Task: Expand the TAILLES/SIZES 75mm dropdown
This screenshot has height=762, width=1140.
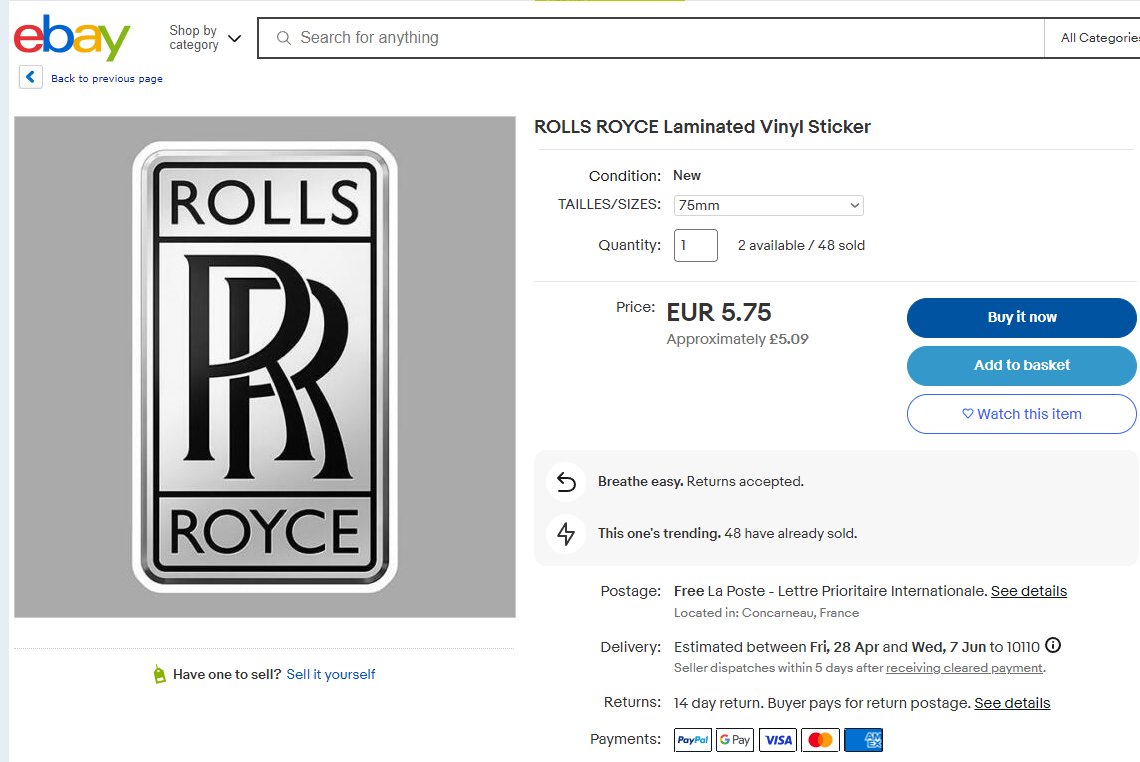Action: click(x=768, y=205)
